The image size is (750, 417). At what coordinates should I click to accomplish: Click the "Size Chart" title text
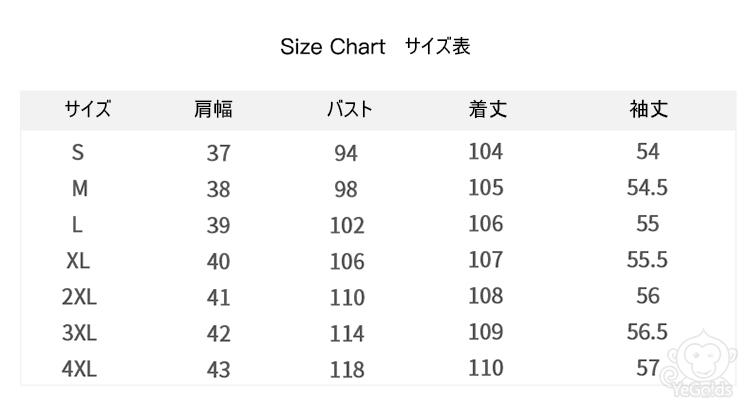tap(332, 47)
